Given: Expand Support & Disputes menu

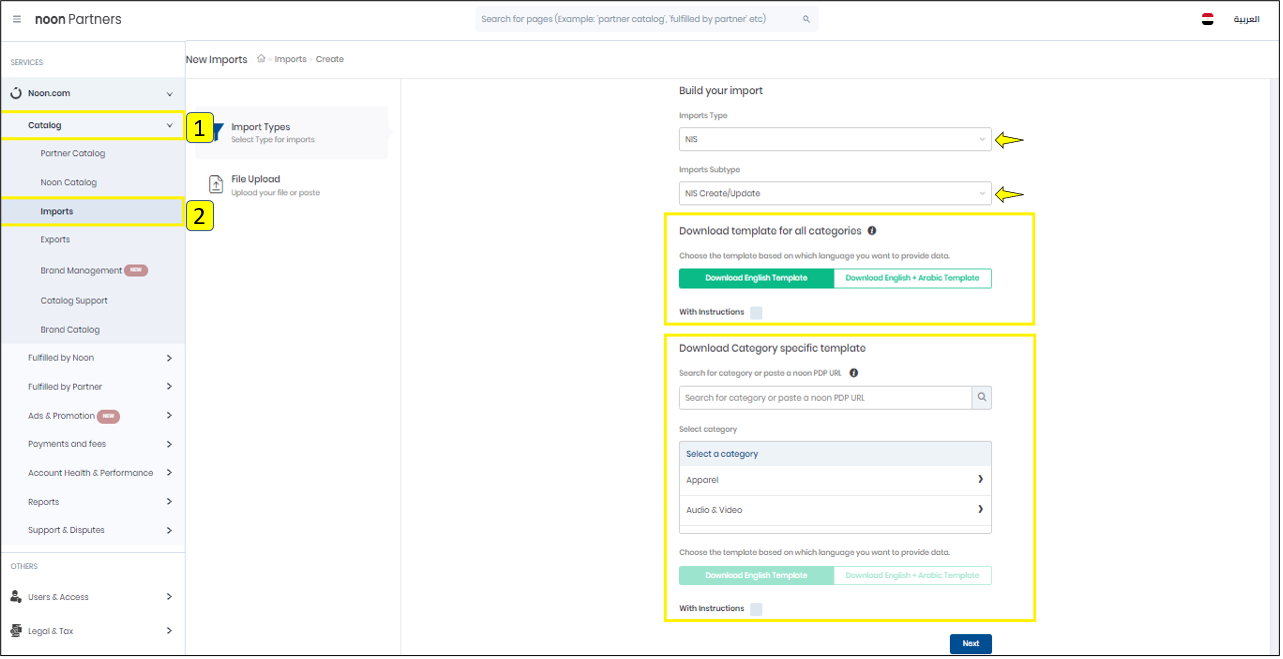Looking at the screenshot, I should click(169, 530).
